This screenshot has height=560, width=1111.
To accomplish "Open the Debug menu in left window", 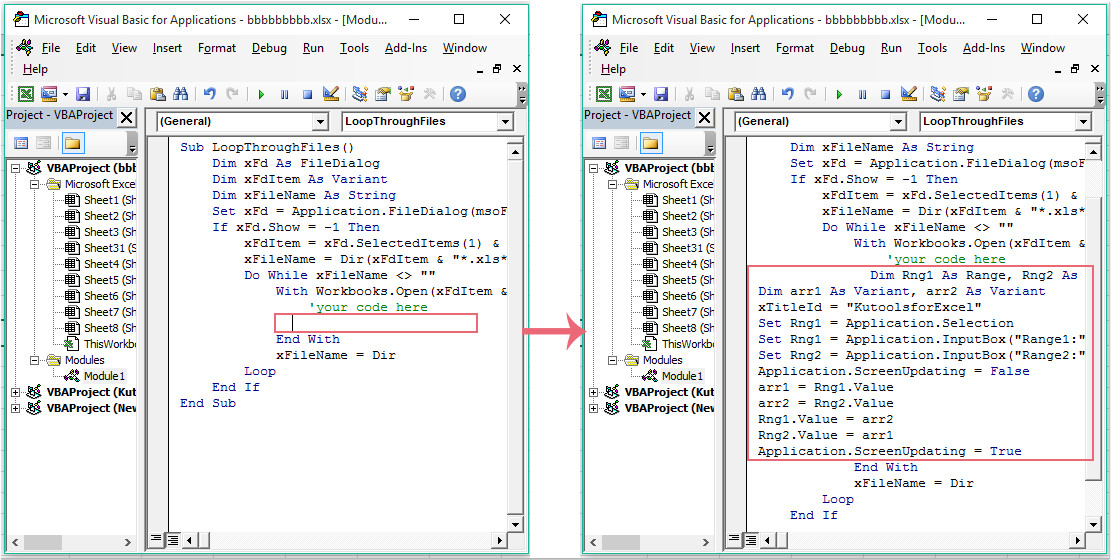I will (269, 48).
